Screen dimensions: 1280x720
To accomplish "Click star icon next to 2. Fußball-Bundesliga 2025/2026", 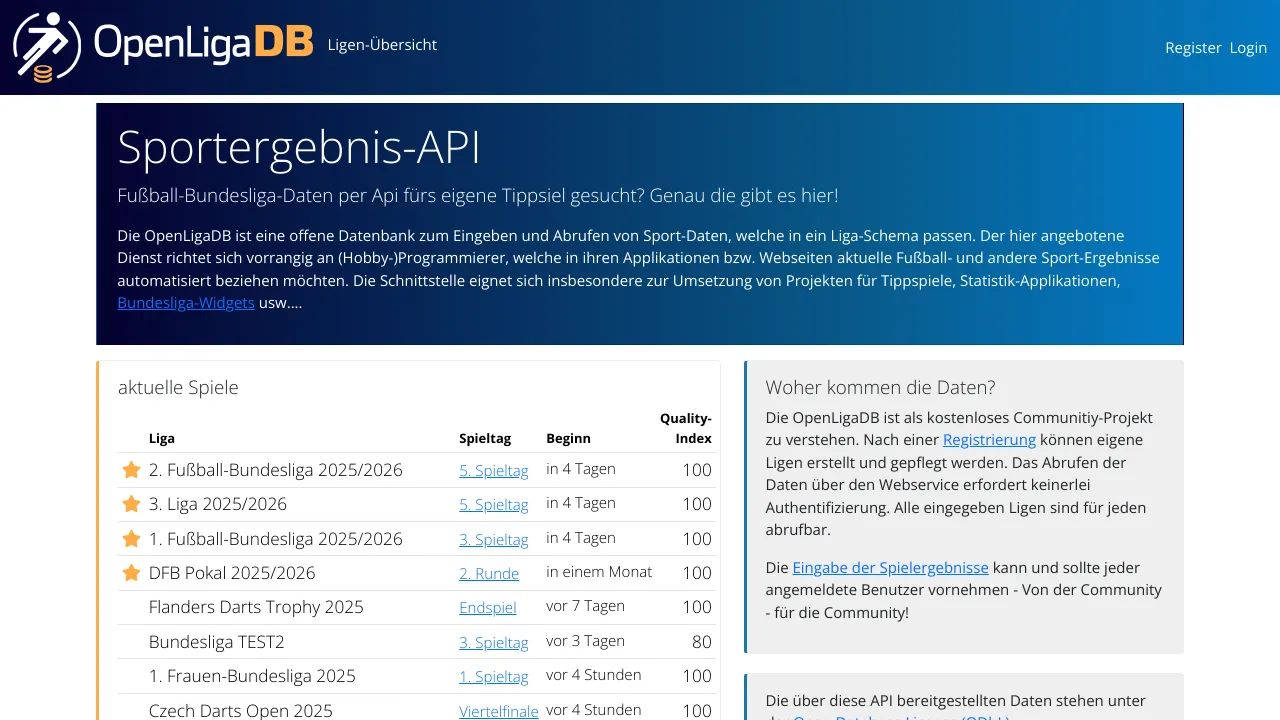I will pyautogui.click(x=131, y=470).
